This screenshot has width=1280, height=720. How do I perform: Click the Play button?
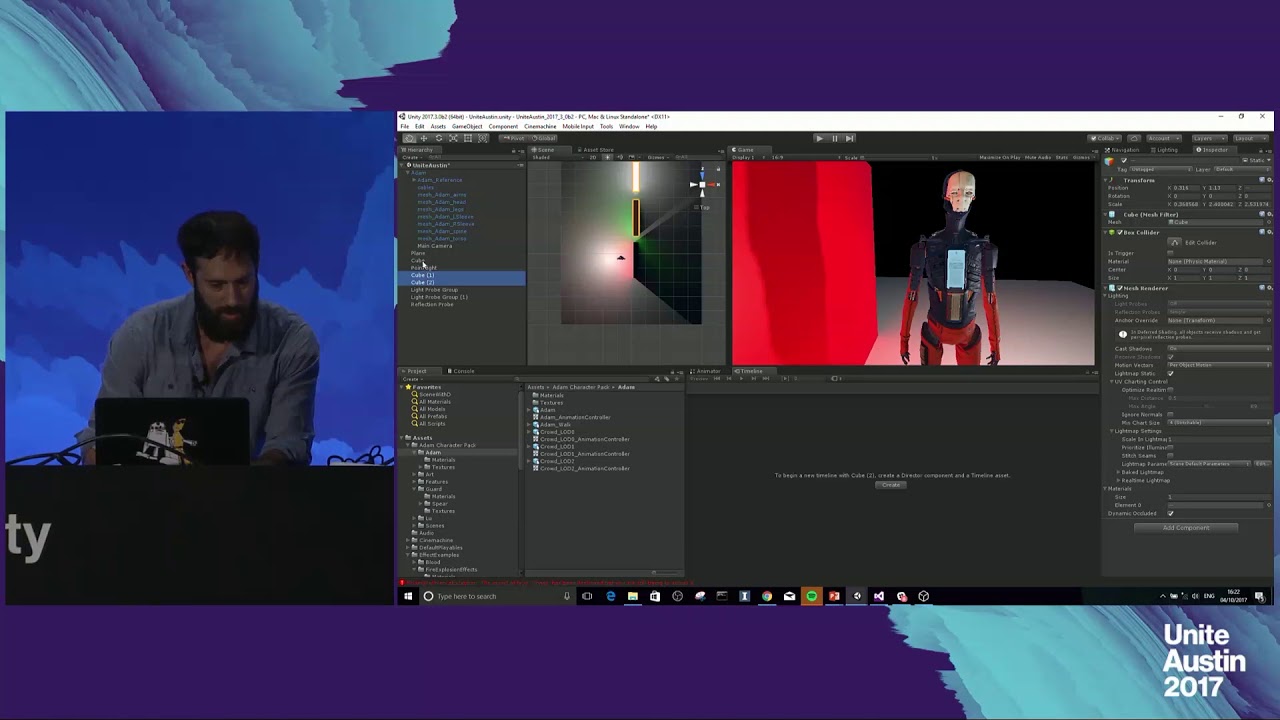(x=819, y=138)
